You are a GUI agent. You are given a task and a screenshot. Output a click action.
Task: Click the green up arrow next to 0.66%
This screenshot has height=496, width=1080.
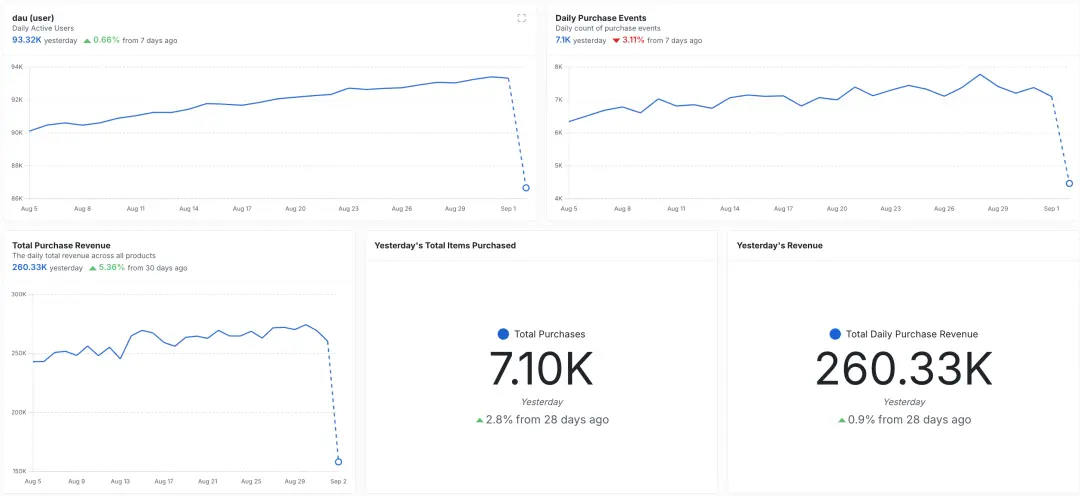tap(87, 41)
